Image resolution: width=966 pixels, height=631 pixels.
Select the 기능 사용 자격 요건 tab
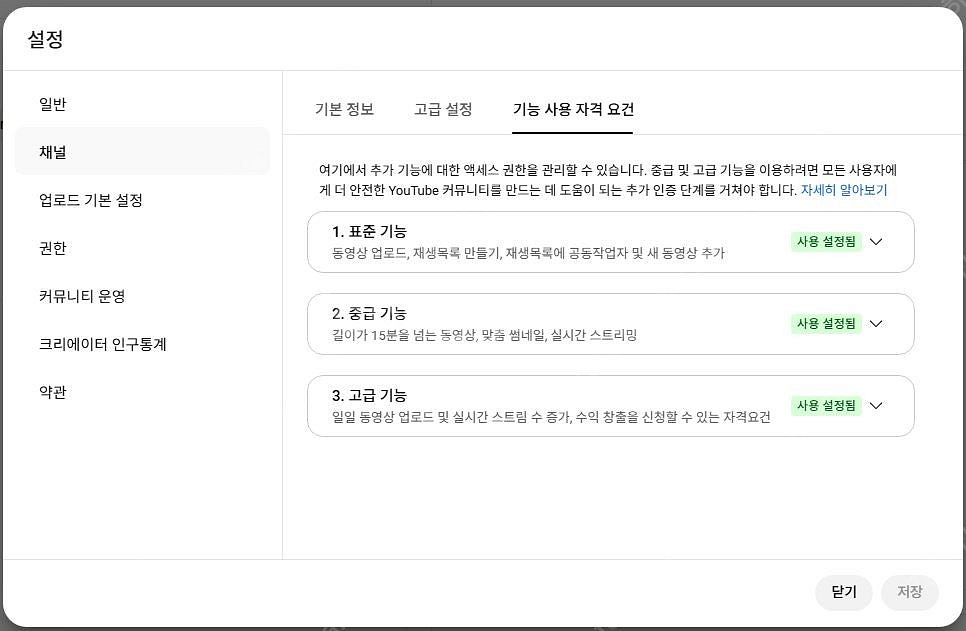tap(573, 110)
